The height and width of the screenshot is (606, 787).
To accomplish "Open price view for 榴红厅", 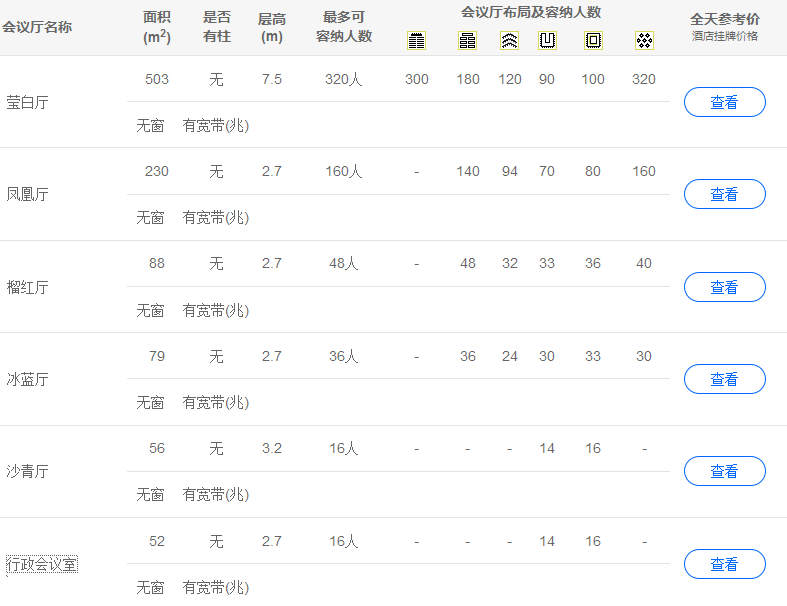I will [724, 287].
